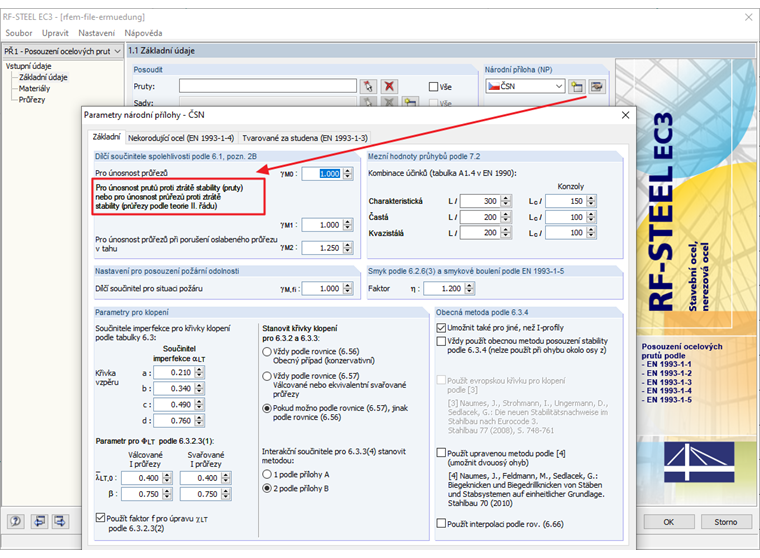Toggle Umožnit také pro jiné, než I-profily
Viewport: 760px width, 558px height.
(441, 328)
